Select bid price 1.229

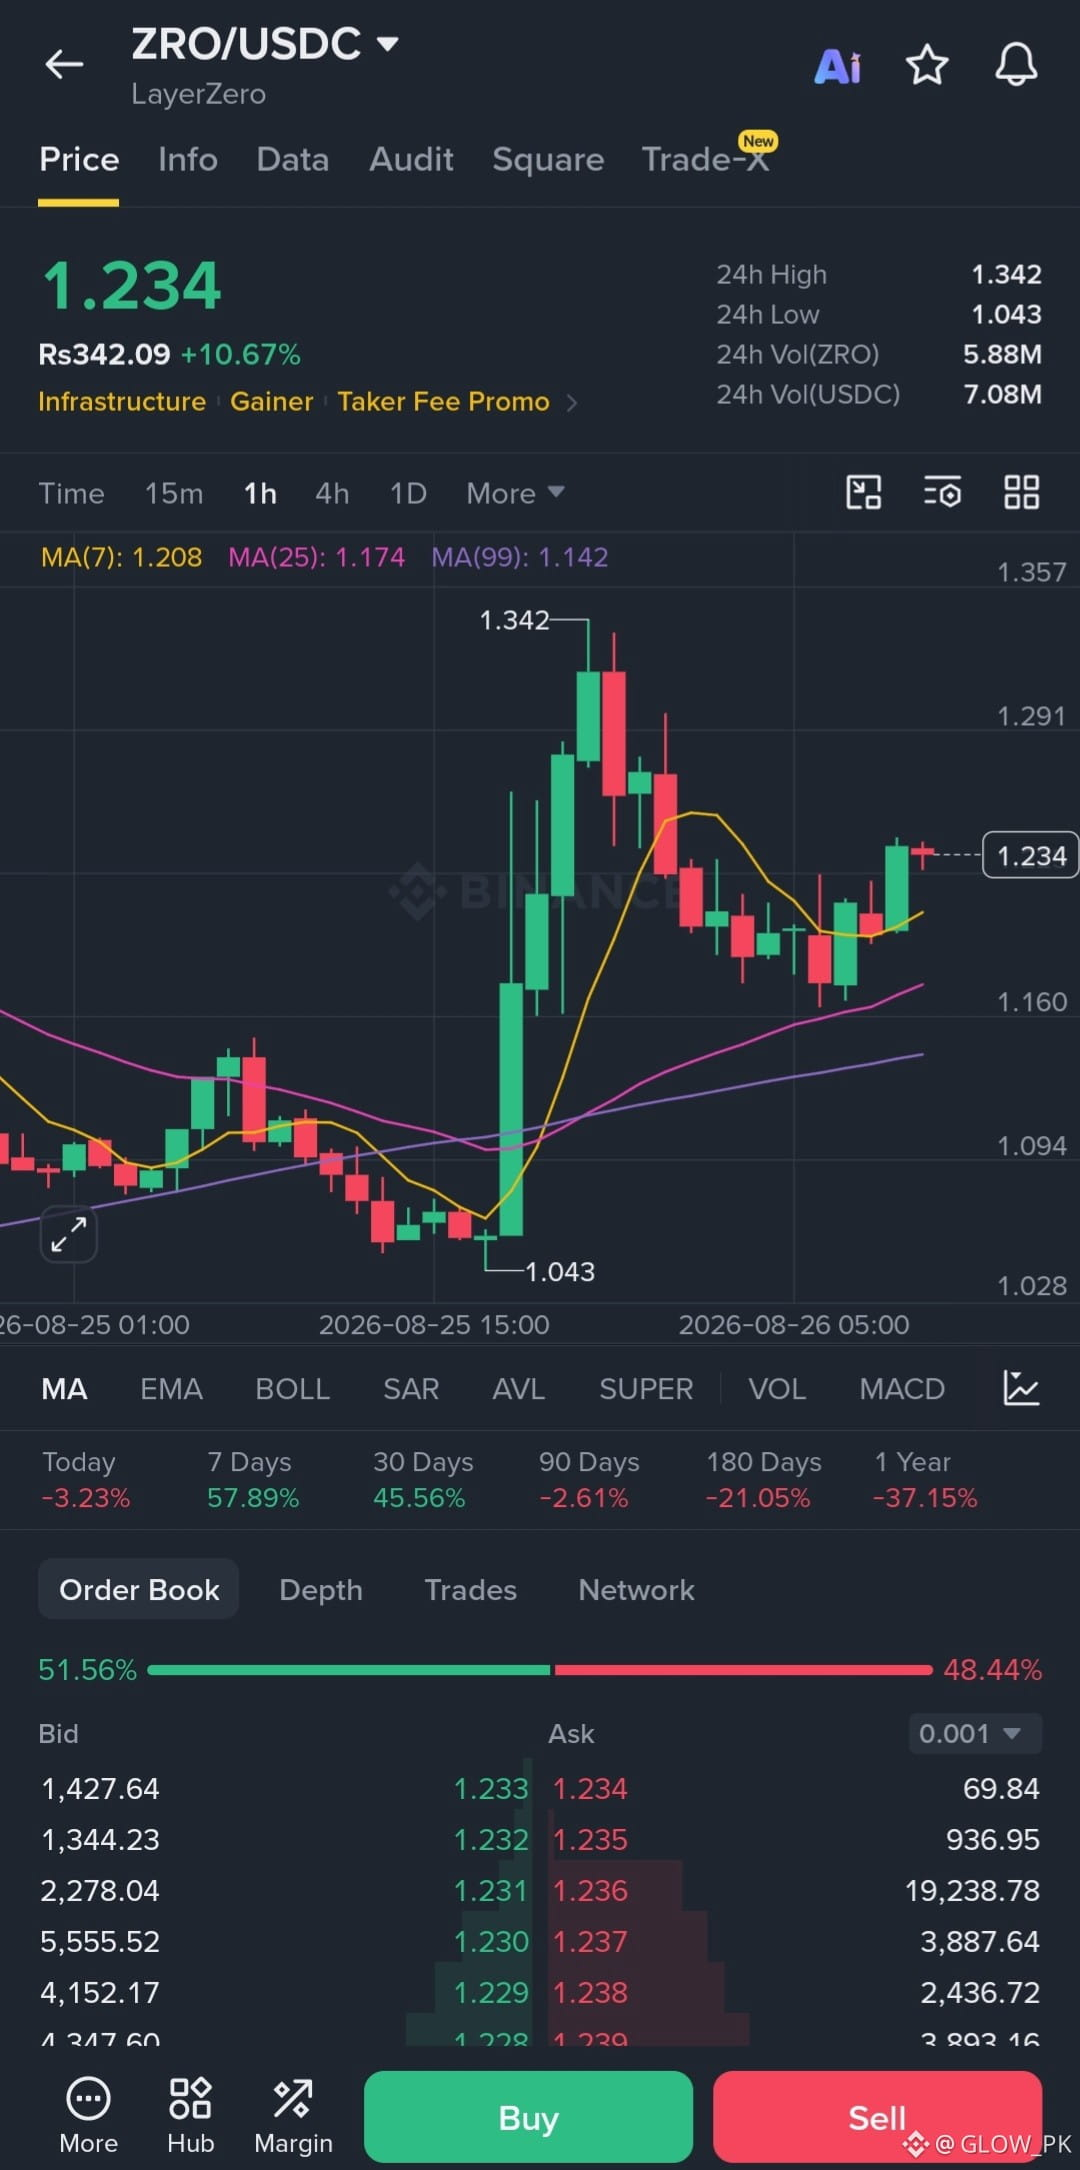tap(490, 1992)
